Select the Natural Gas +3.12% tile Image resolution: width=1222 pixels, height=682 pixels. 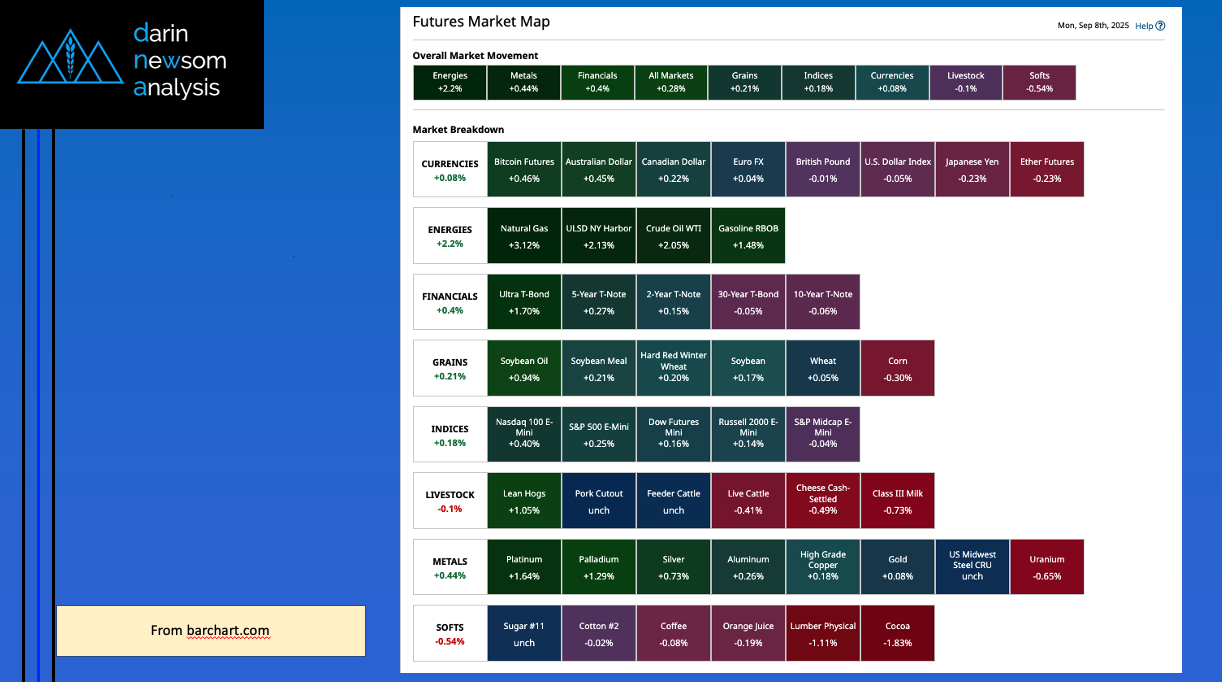(524, 236)
